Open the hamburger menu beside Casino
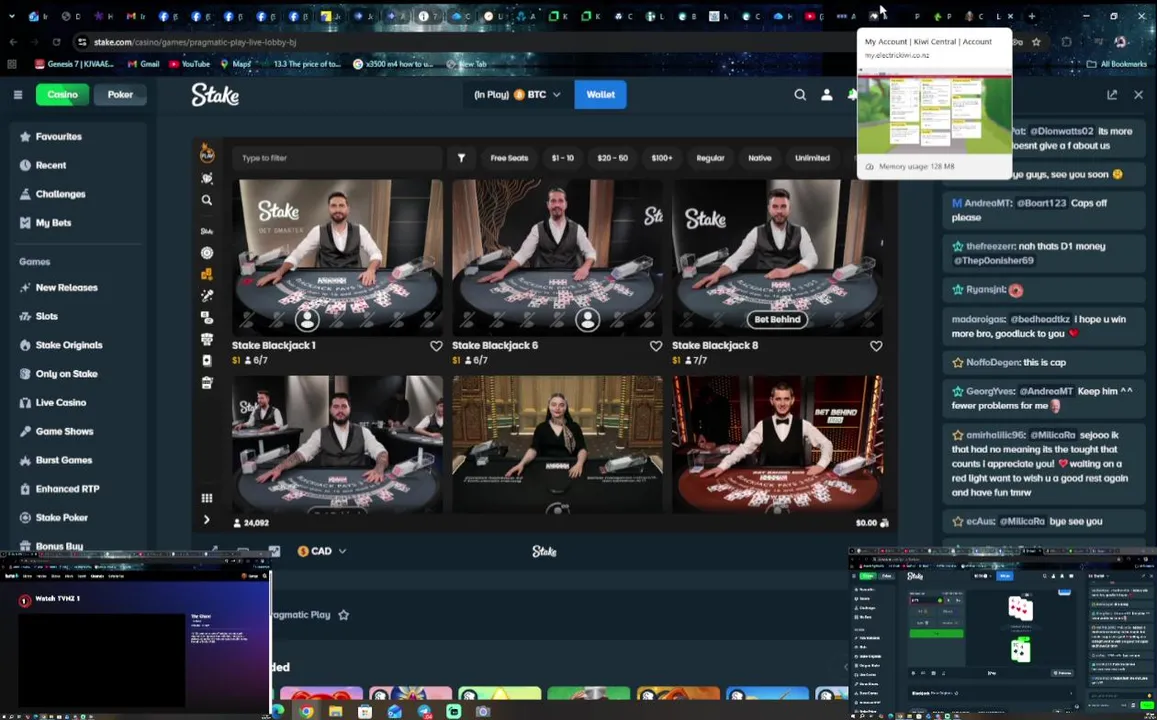 pyautogui.click(x=18, y=94)
